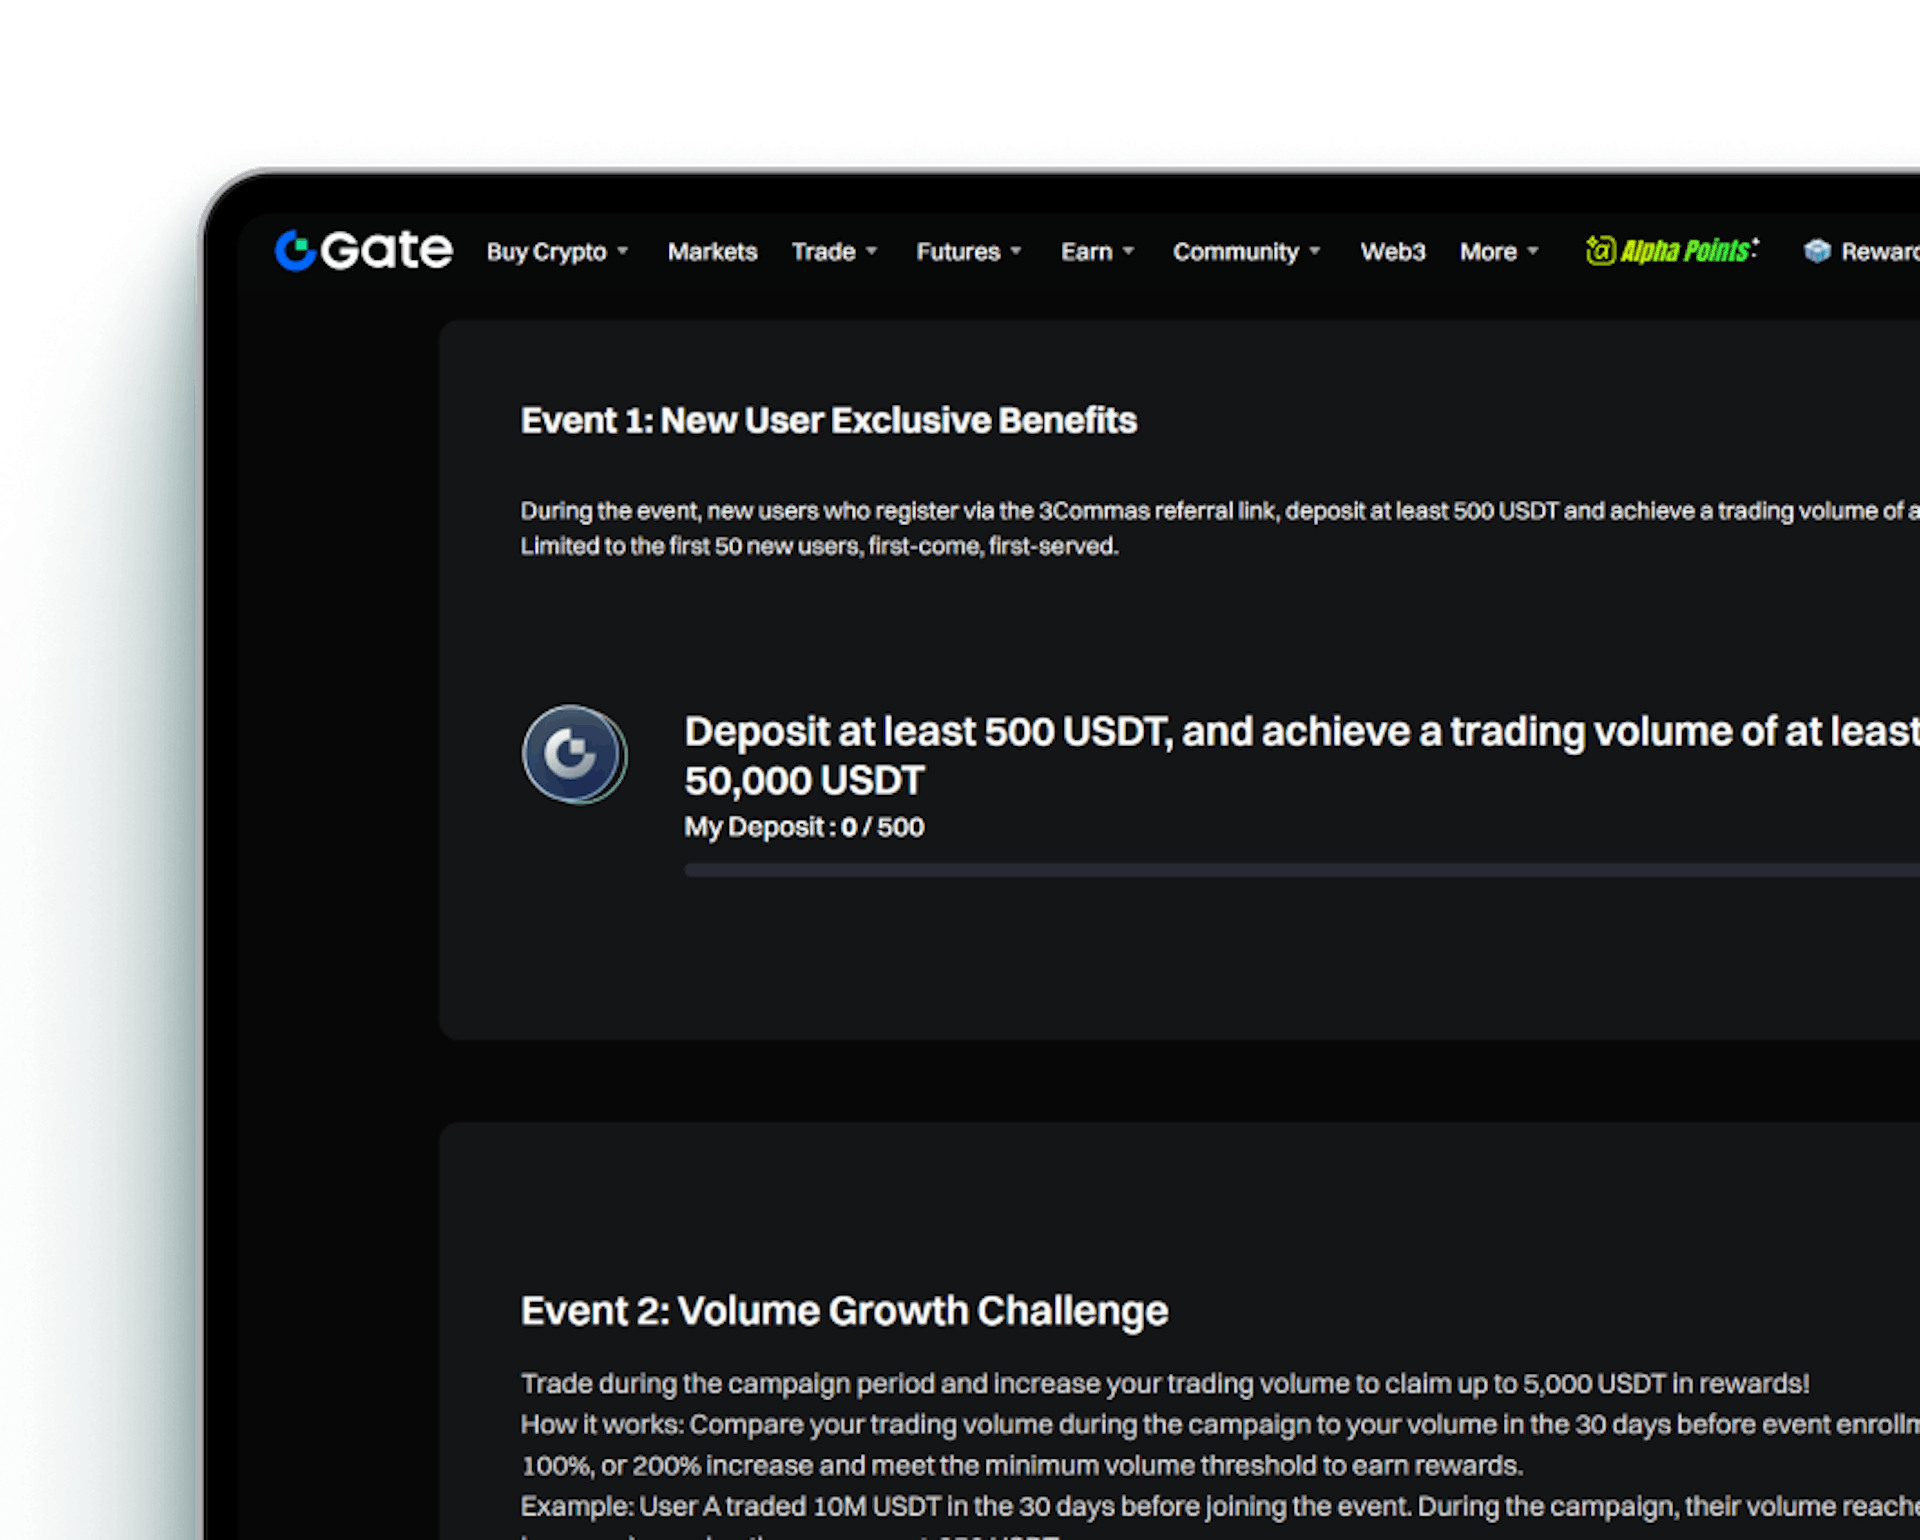Select the Event 2: Volume Growth Challenge heading
This screenshot has width=1920, height=1540.
point(844,1311)
